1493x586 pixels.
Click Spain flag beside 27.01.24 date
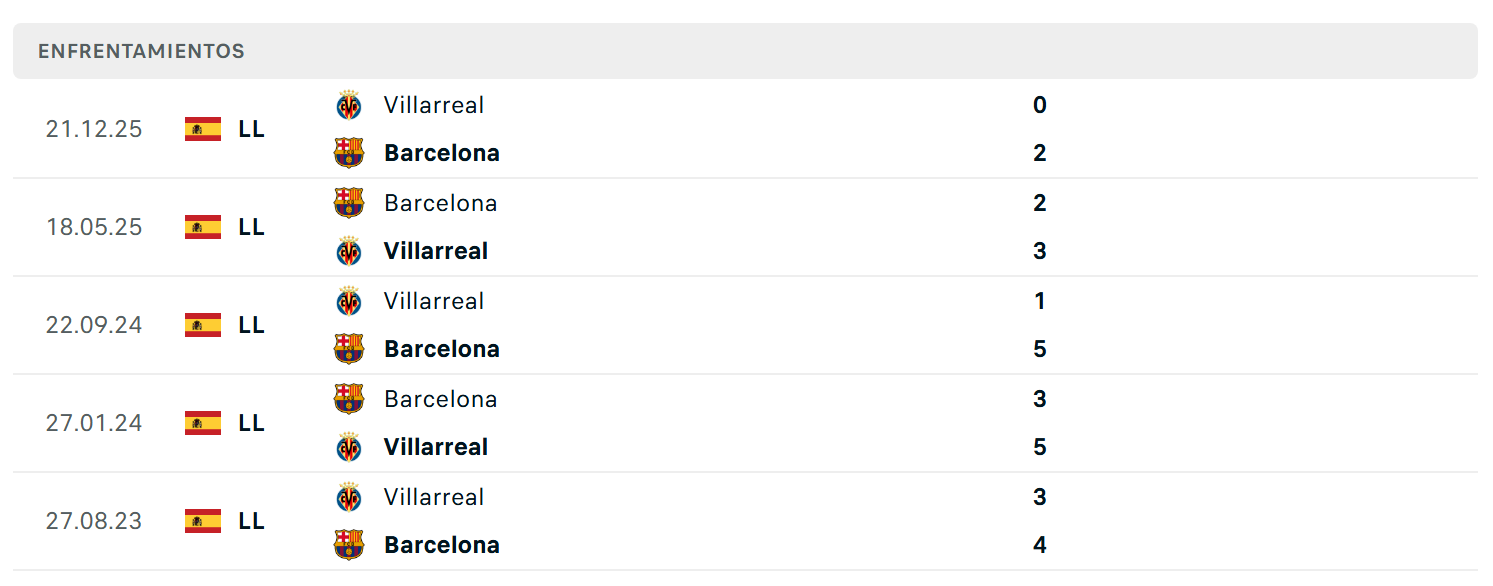coord(203,423)
